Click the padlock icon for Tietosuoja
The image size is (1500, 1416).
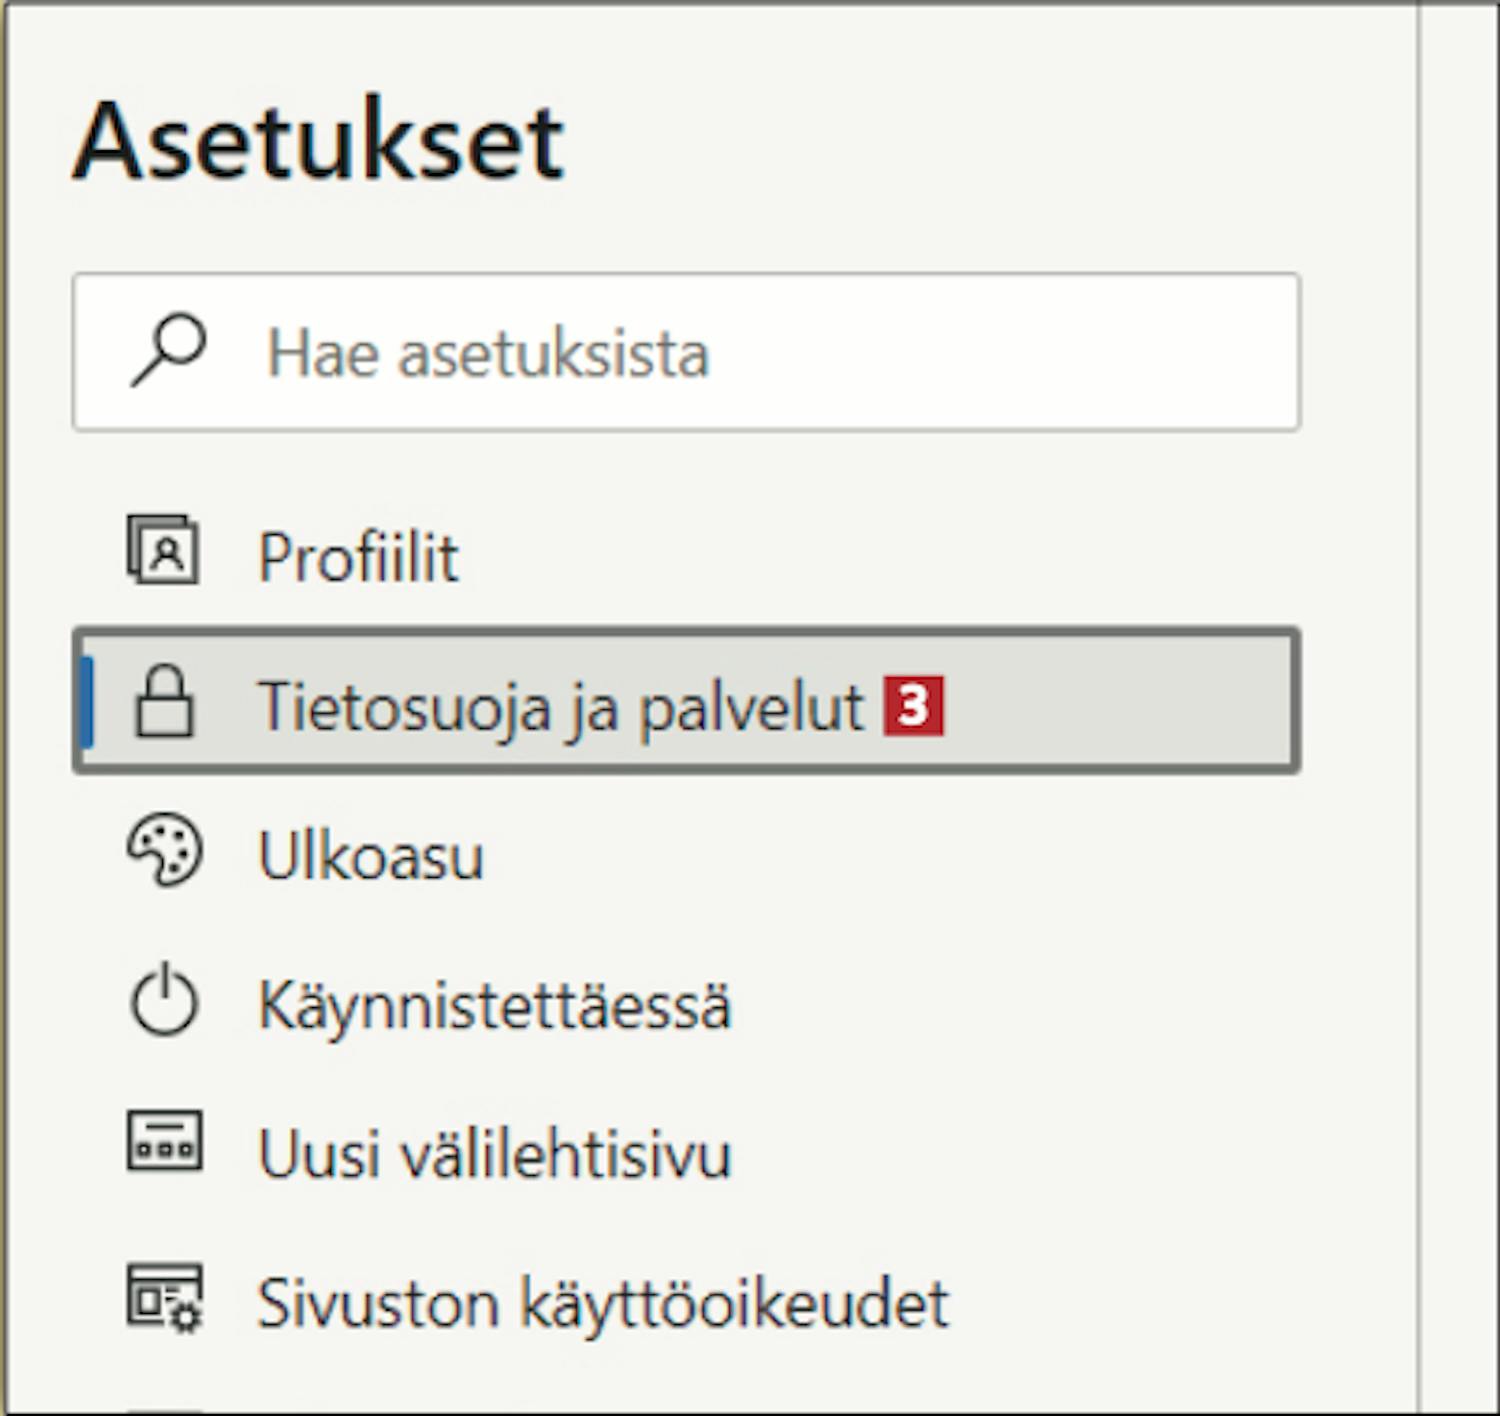[x=164, y=701]
